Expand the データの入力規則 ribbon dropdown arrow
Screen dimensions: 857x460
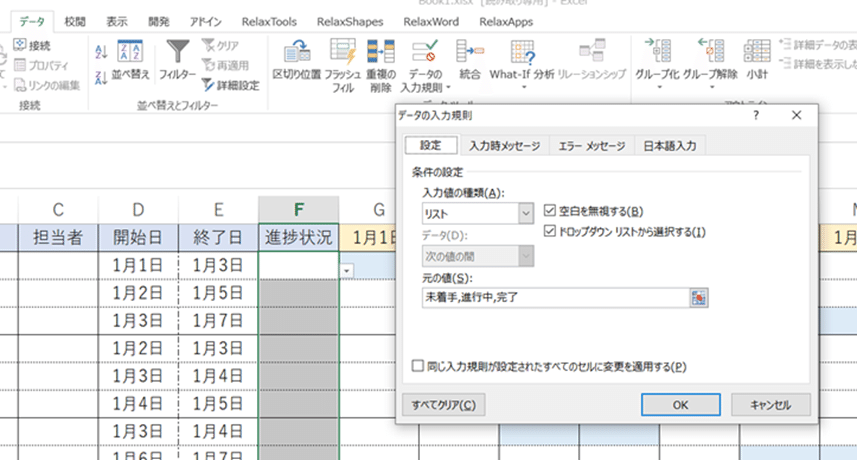[x=448, y=87]
